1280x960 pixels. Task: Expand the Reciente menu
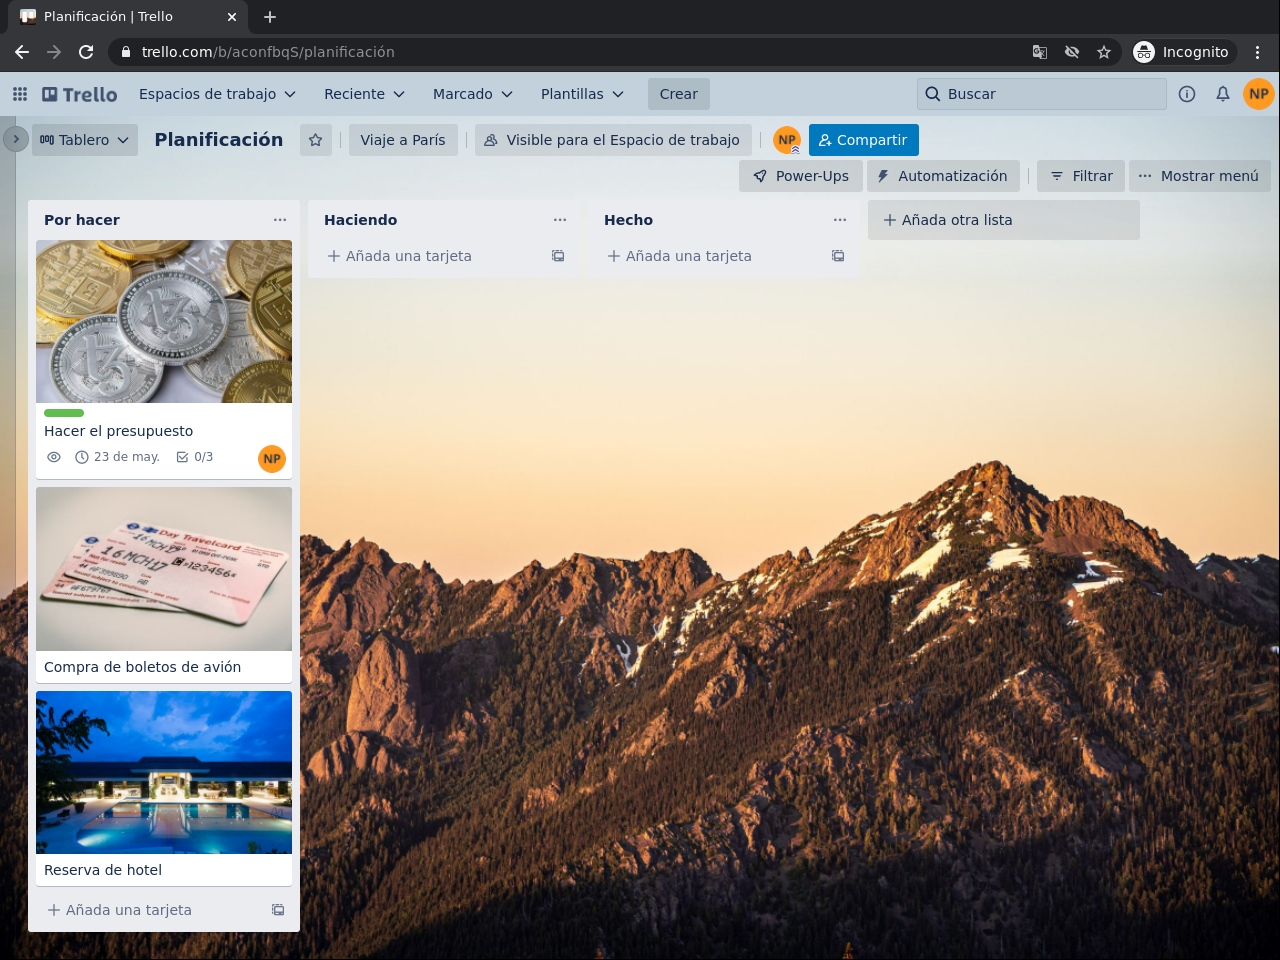[x=365, y=94]
